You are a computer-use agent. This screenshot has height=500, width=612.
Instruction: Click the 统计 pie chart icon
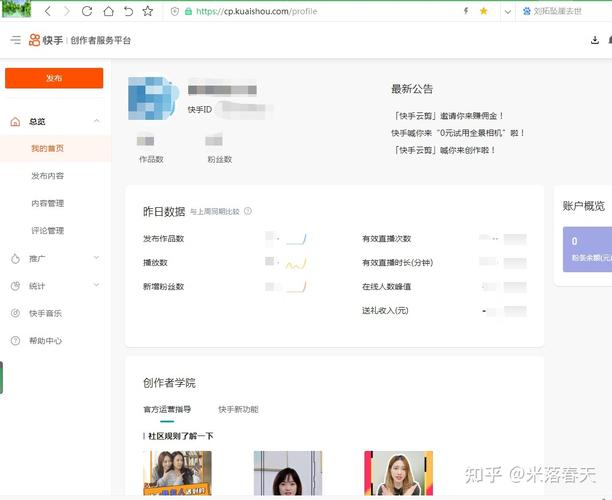click(x=15, y=286)
